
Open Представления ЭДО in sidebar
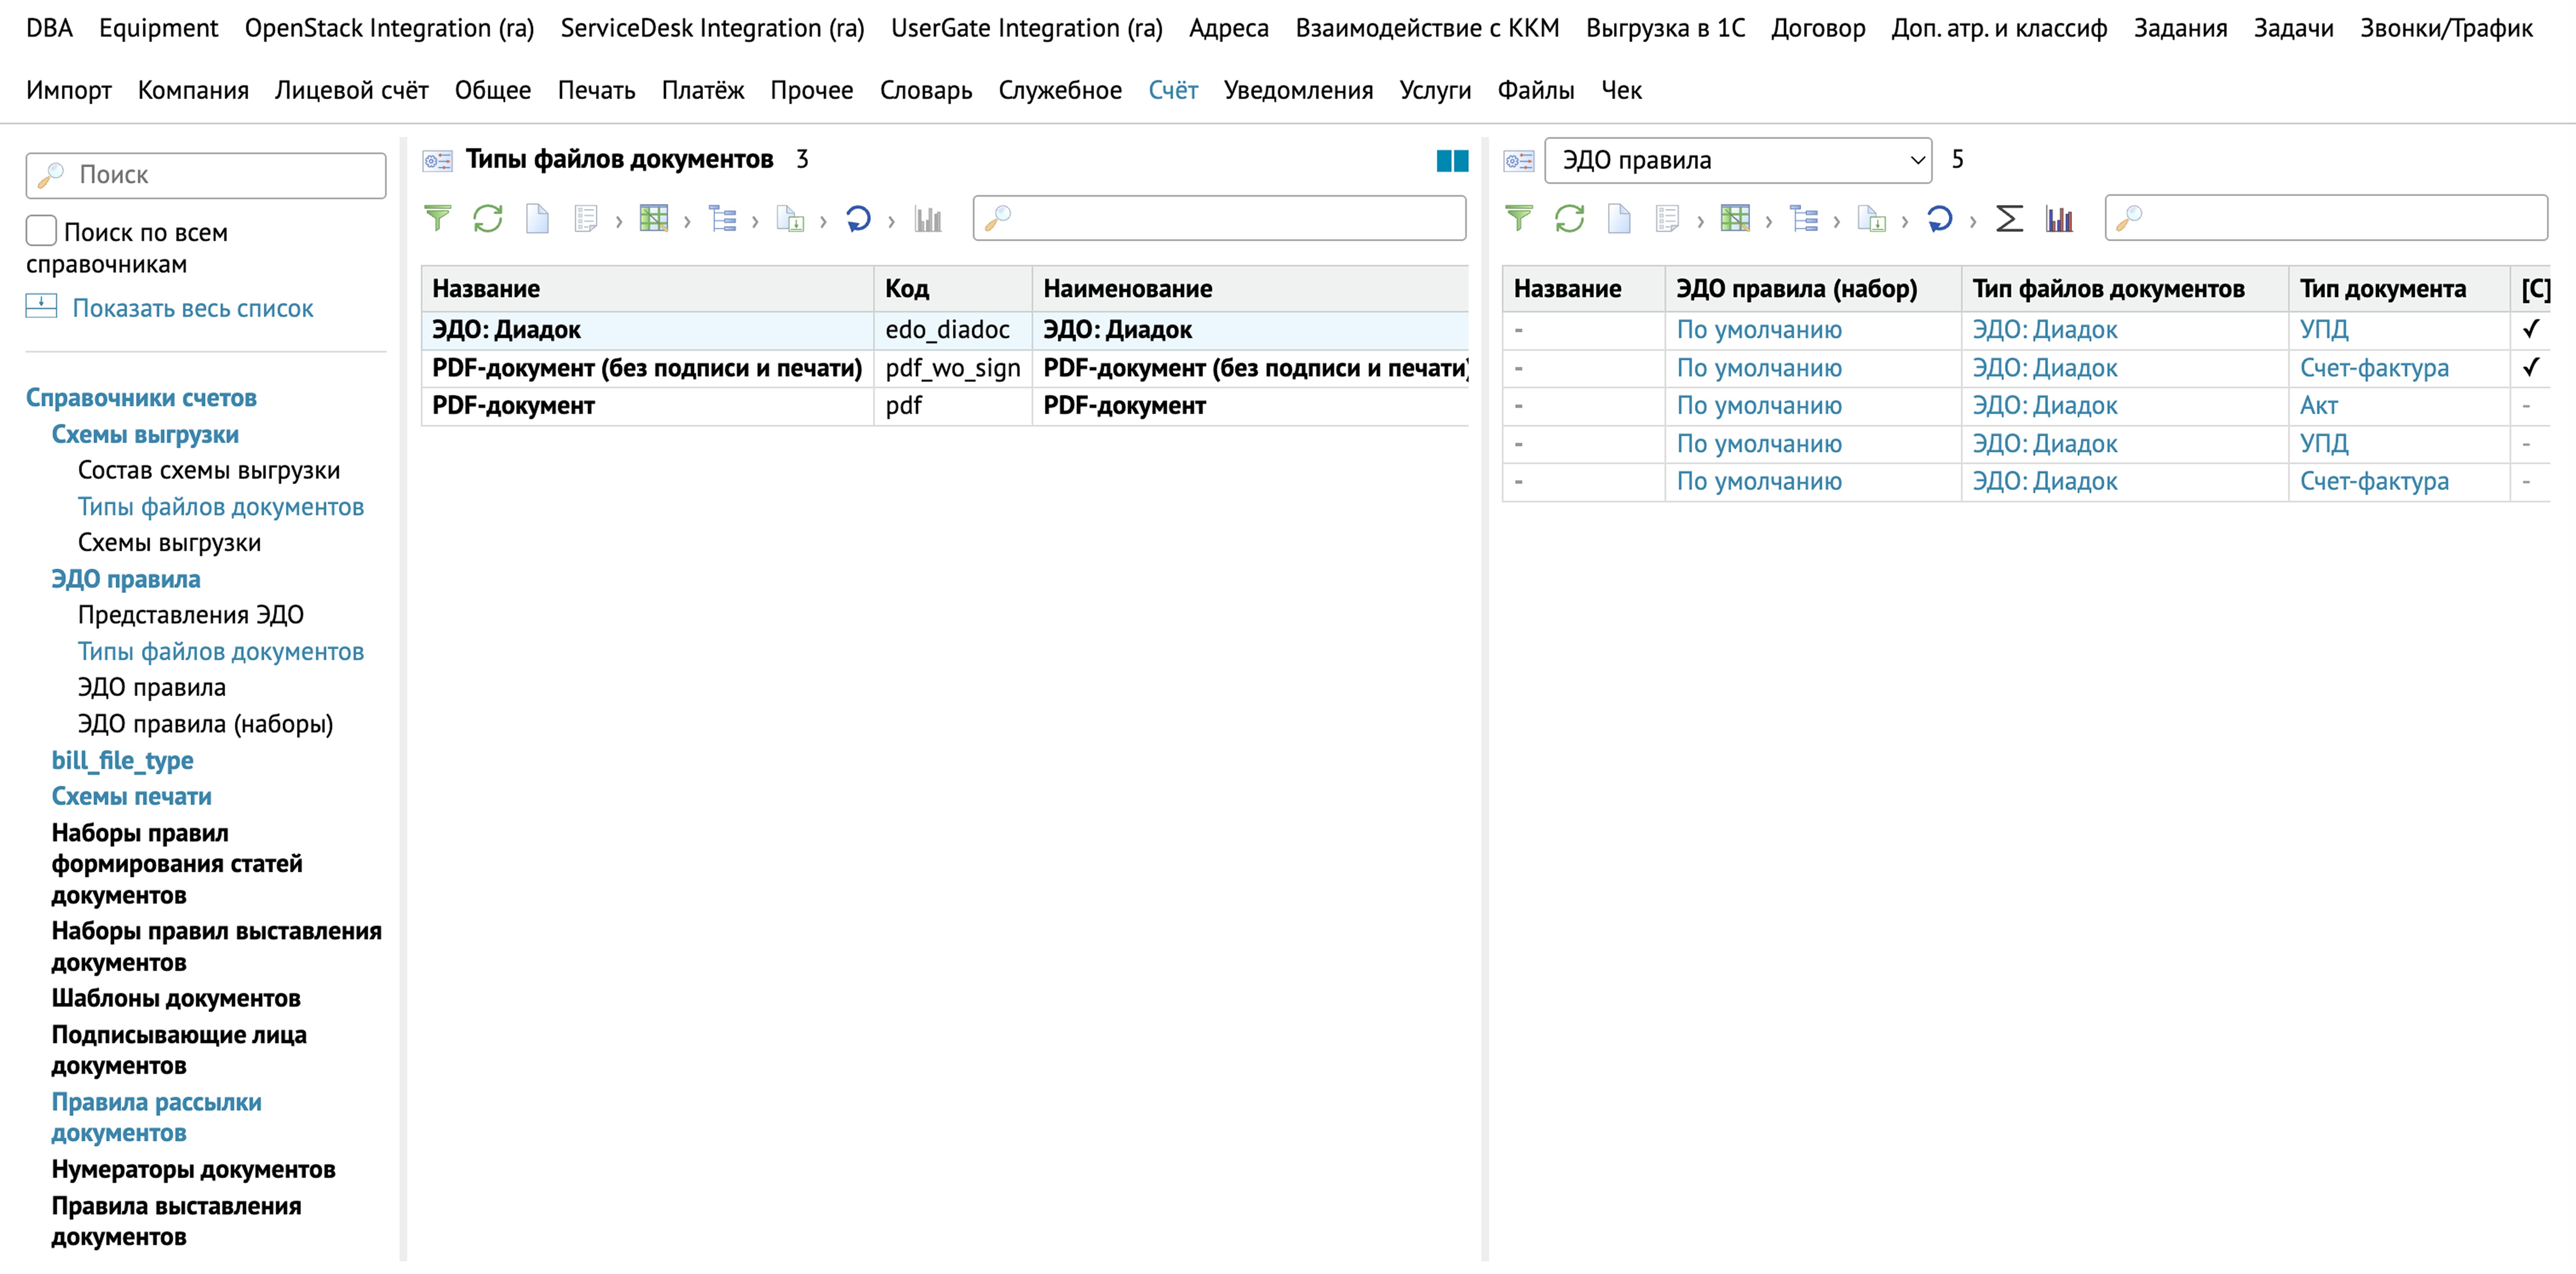pyautogui.click(x=190, y=614)
